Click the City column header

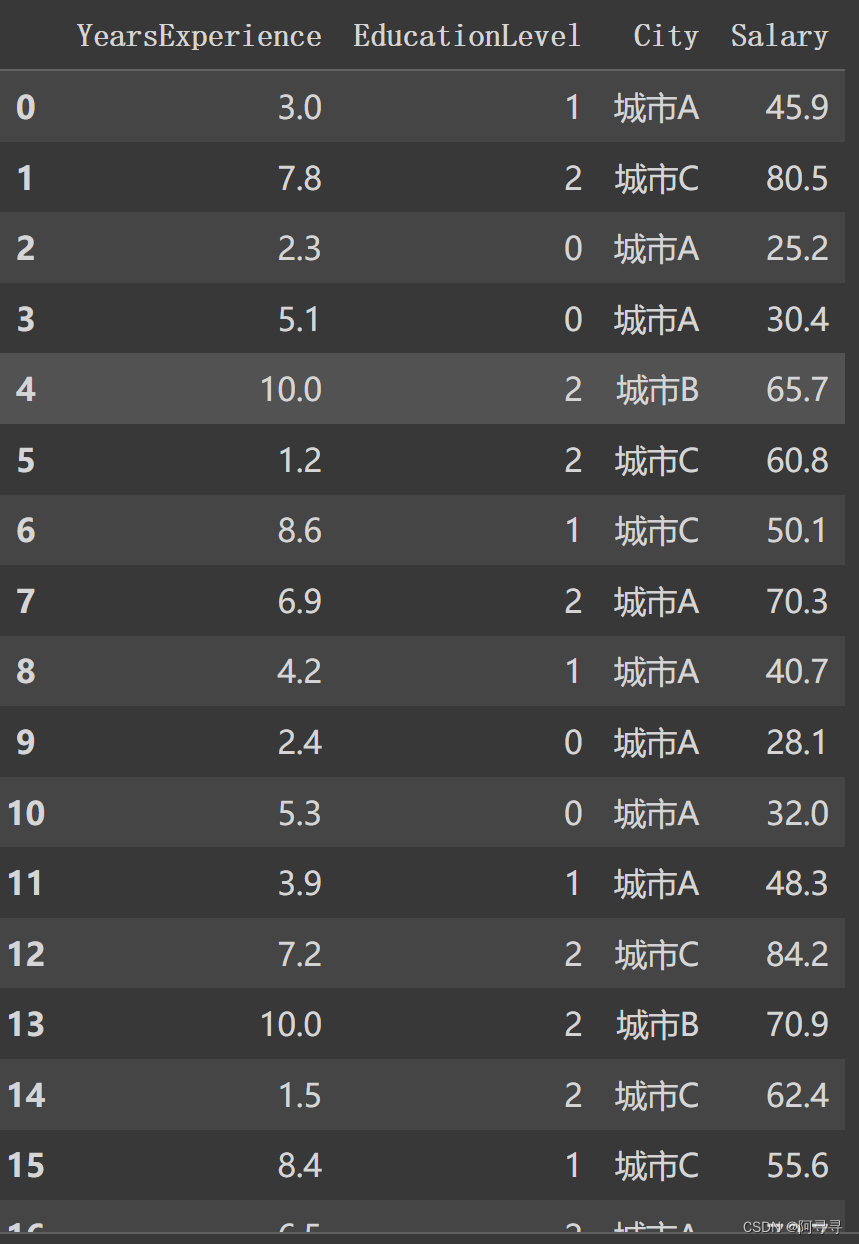click(x=666, y=37)
